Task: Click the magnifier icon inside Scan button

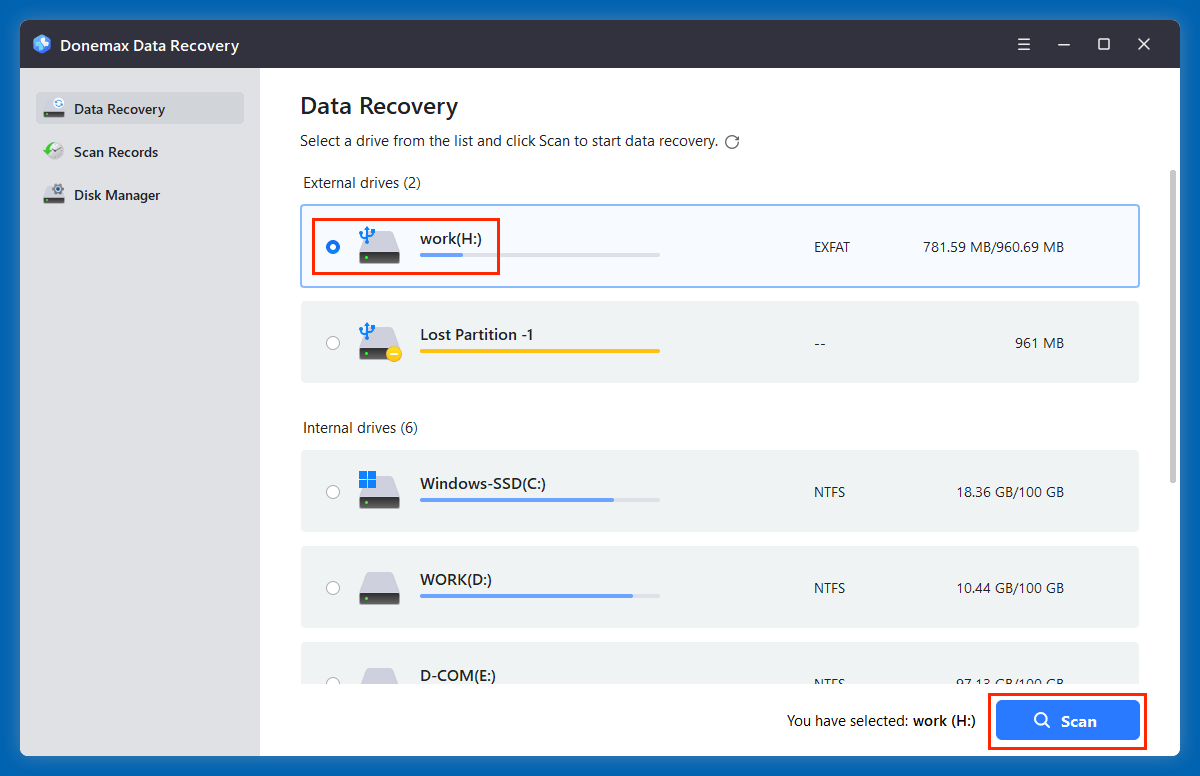Action: [x=1042, y=720]
